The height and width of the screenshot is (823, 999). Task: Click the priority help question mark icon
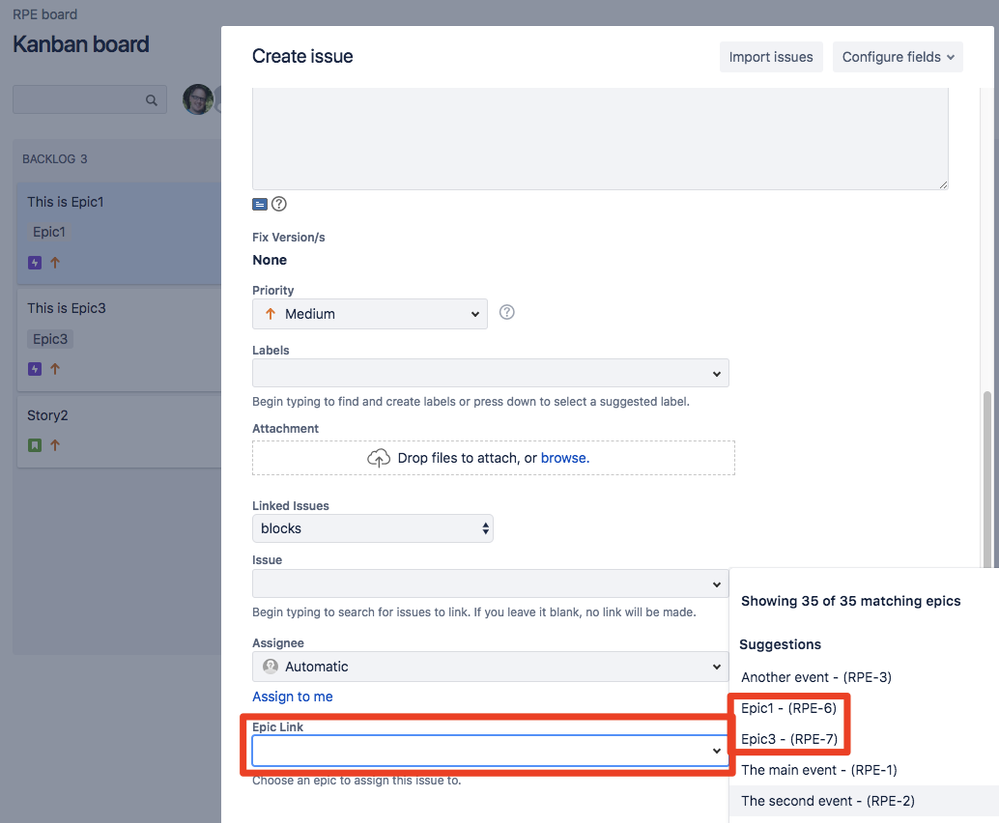coord(507,312)
